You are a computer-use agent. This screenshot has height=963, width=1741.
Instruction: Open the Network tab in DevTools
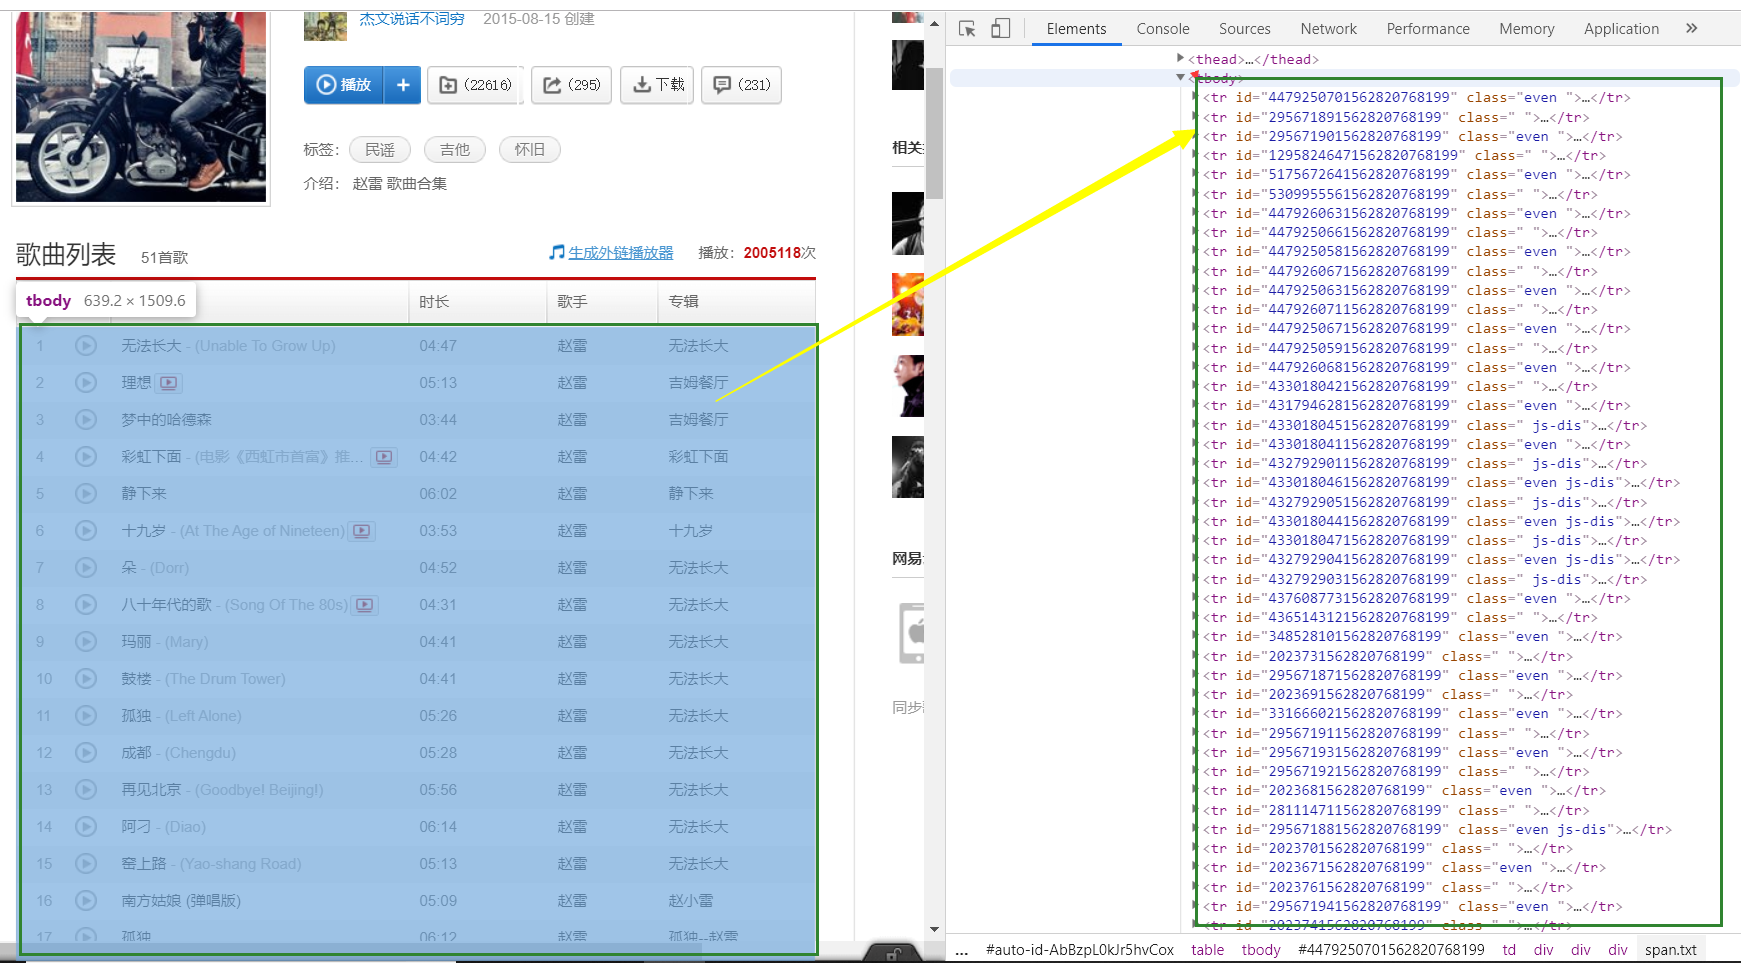(x=1328, y=28)
